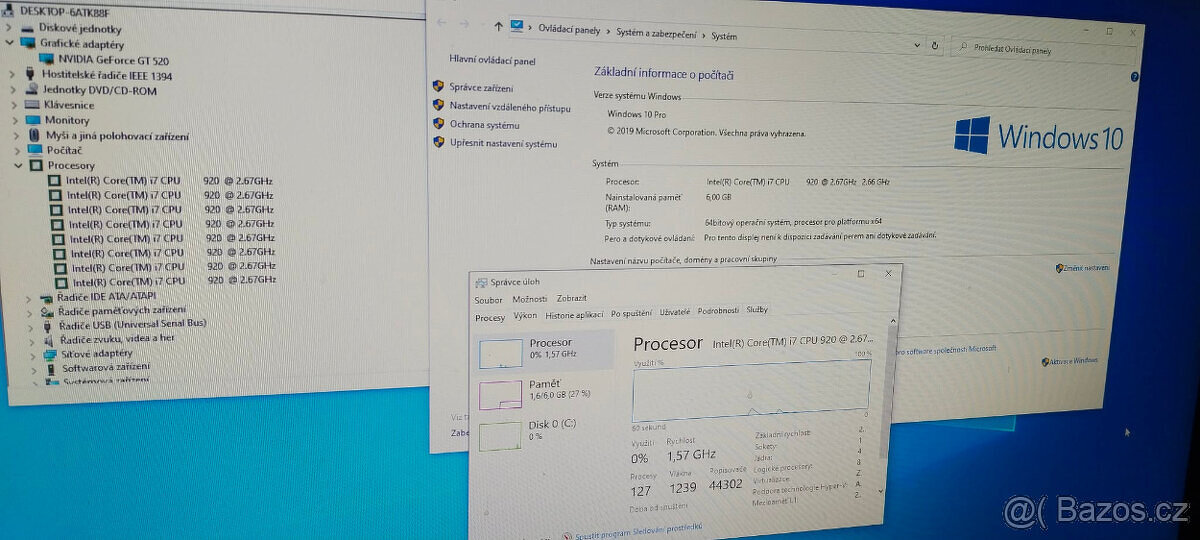1200x540 pixels.
Task: Expand the Monitory node
Action: coord(14,119)
